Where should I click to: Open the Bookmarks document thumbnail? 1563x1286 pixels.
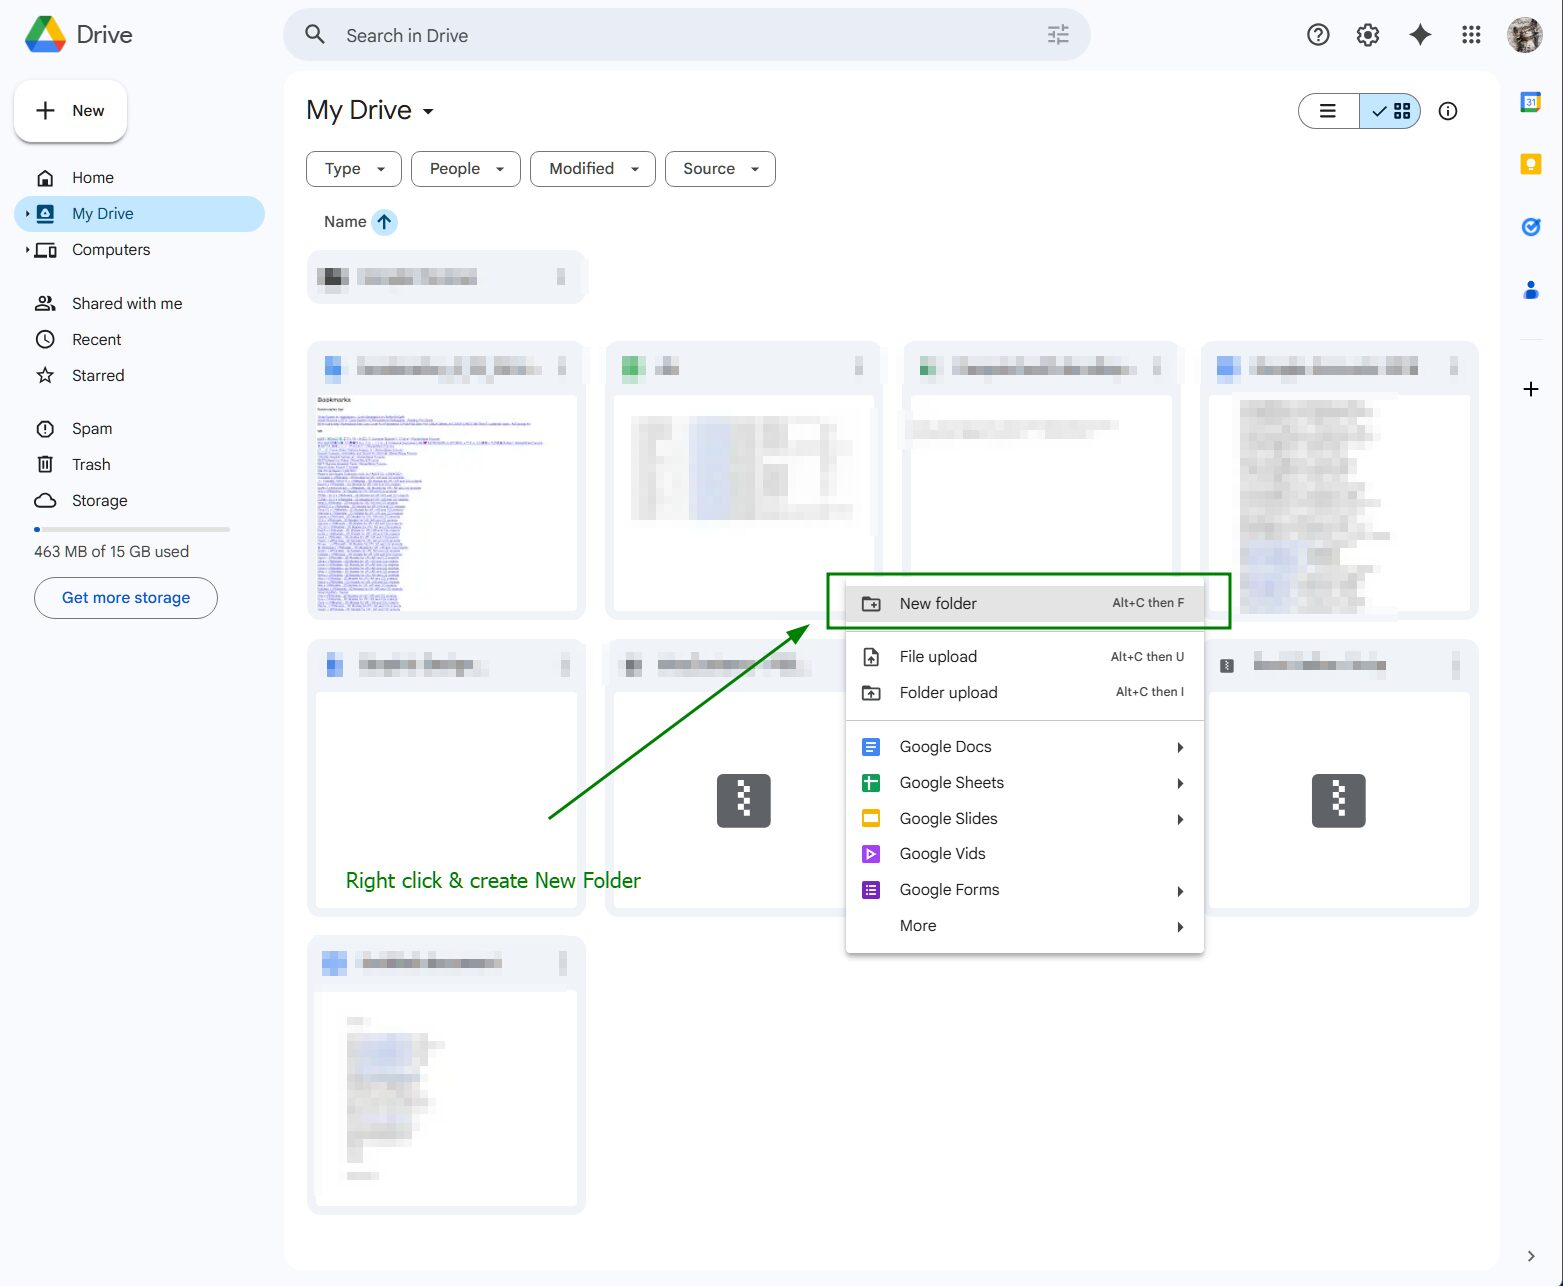click(446, 503)
